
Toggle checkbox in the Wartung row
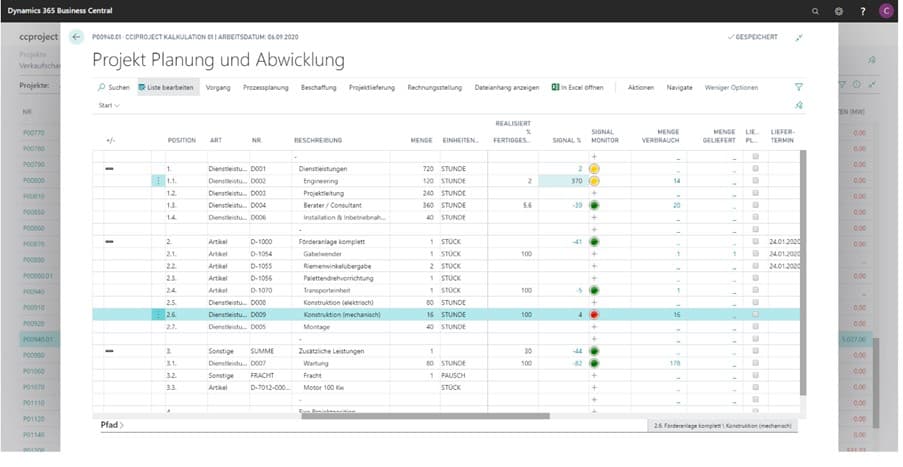click(x=754, y=363)
